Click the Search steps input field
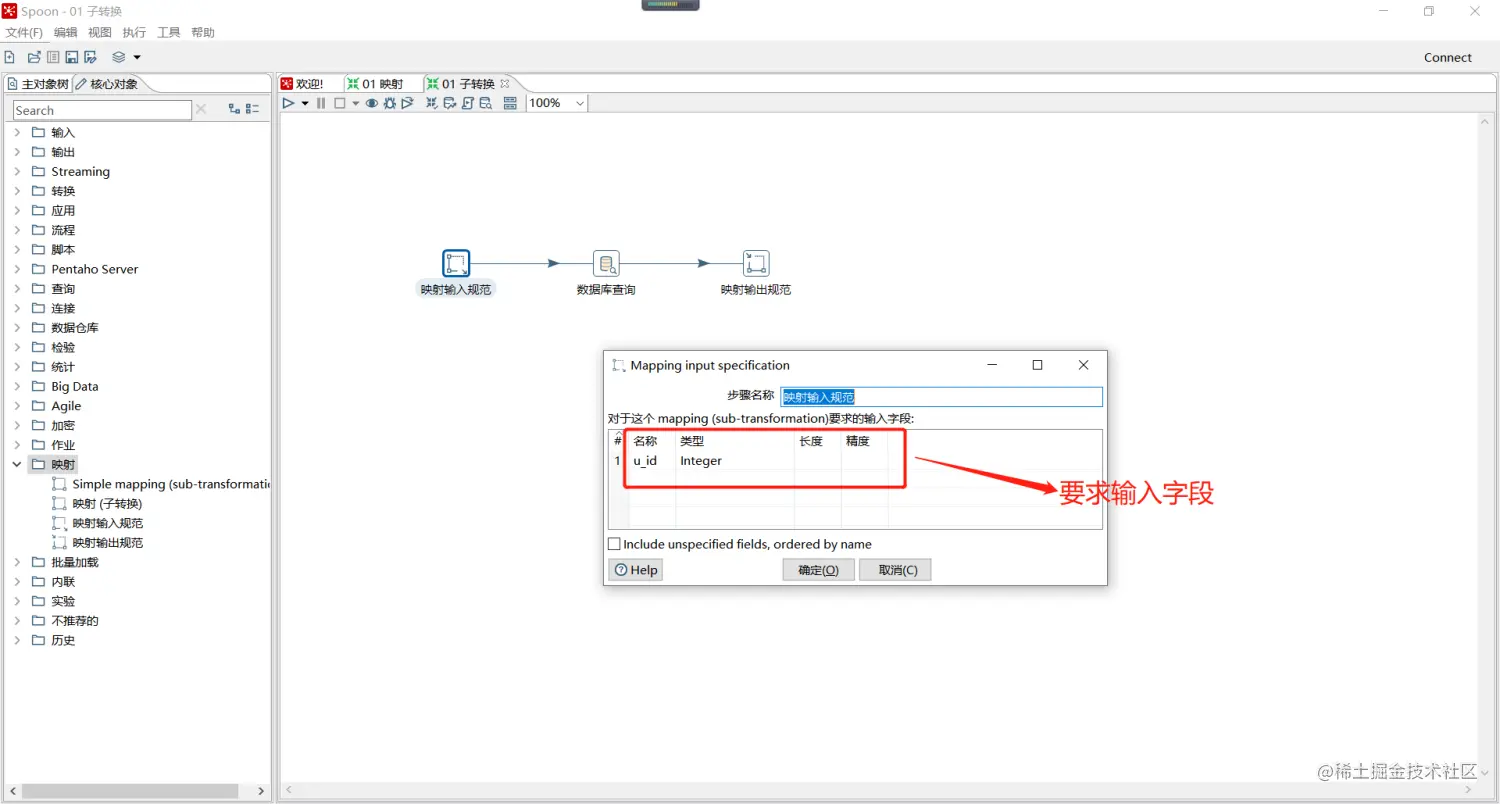Image resolution: width=1500 pixels, height=804 pixels. tap(102, 110)
